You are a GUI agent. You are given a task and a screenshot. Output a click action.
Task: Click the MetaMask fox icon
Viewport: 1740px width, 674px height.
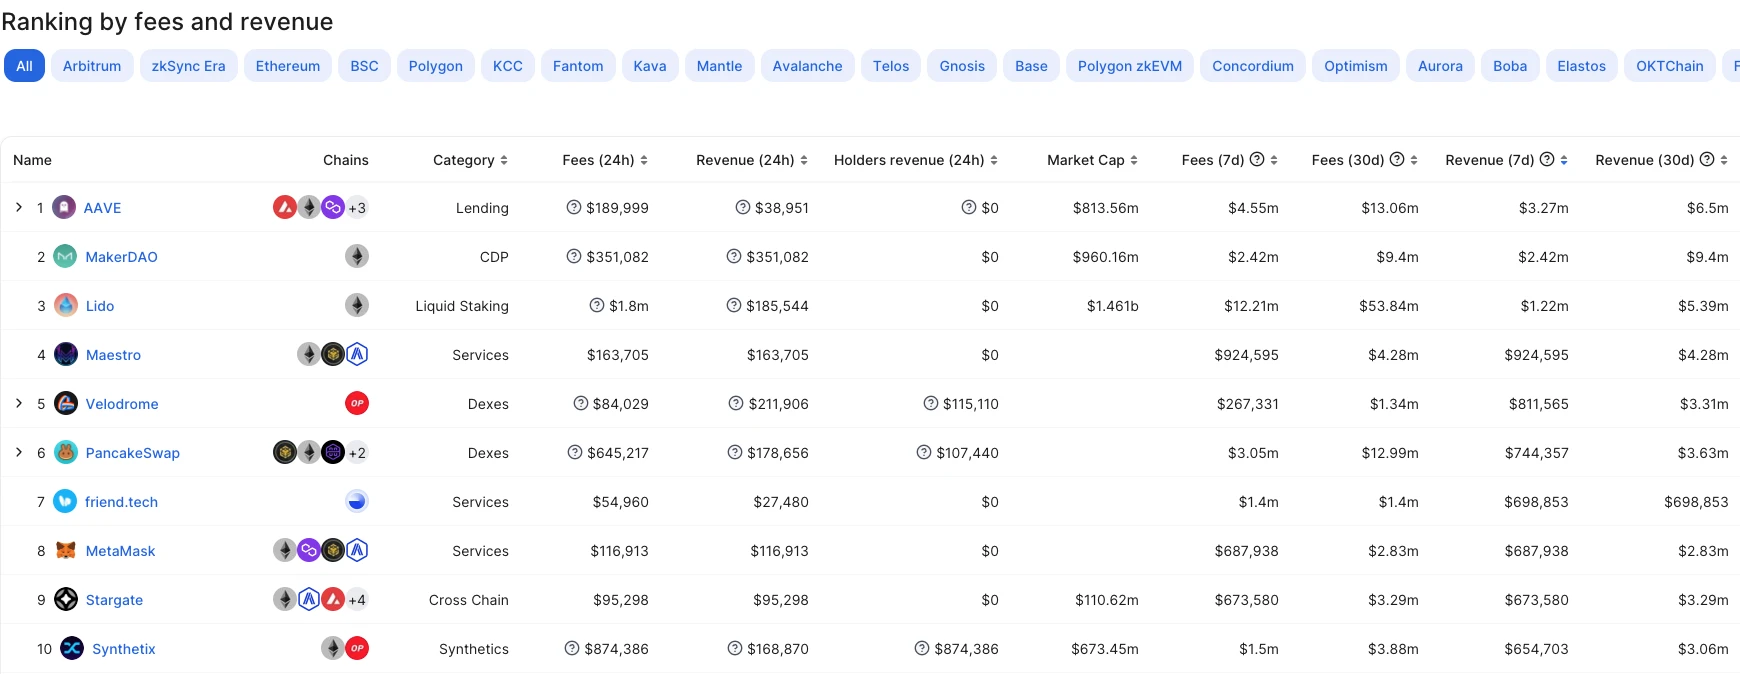click(65, 551)
